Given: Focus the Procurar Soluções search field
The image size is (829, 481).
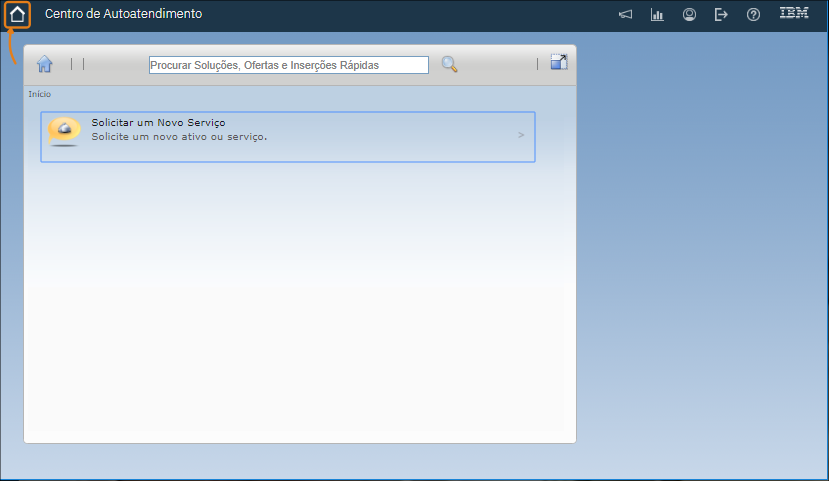Looking at the screenshot, I should tap(288, 65).
